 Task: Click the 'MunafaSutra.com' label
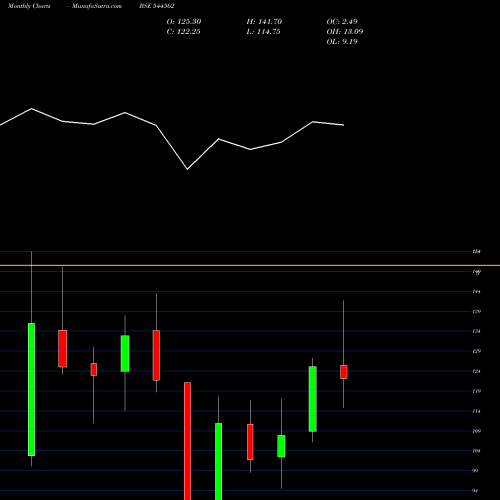pyautogui.click(x=97, y=6)
